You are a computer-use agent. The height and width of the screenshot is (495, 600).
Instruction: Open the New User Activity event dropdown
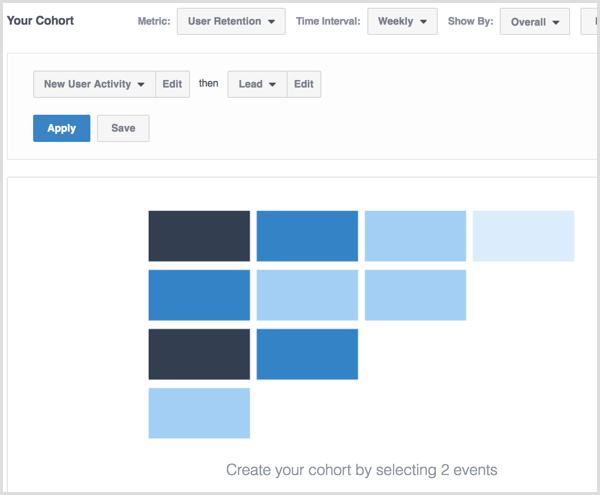point(95,85)
